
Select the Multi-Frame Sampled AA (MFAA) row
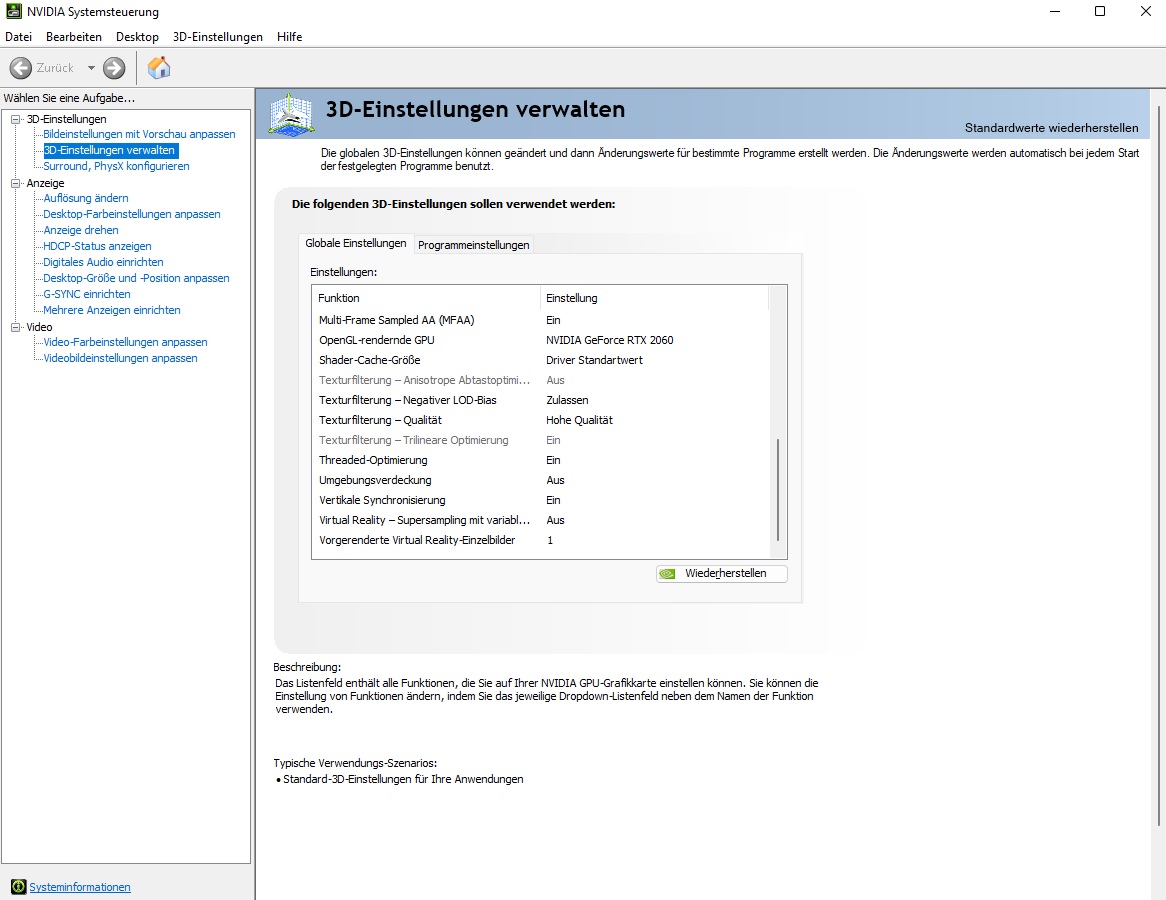[x=540, y=320]
